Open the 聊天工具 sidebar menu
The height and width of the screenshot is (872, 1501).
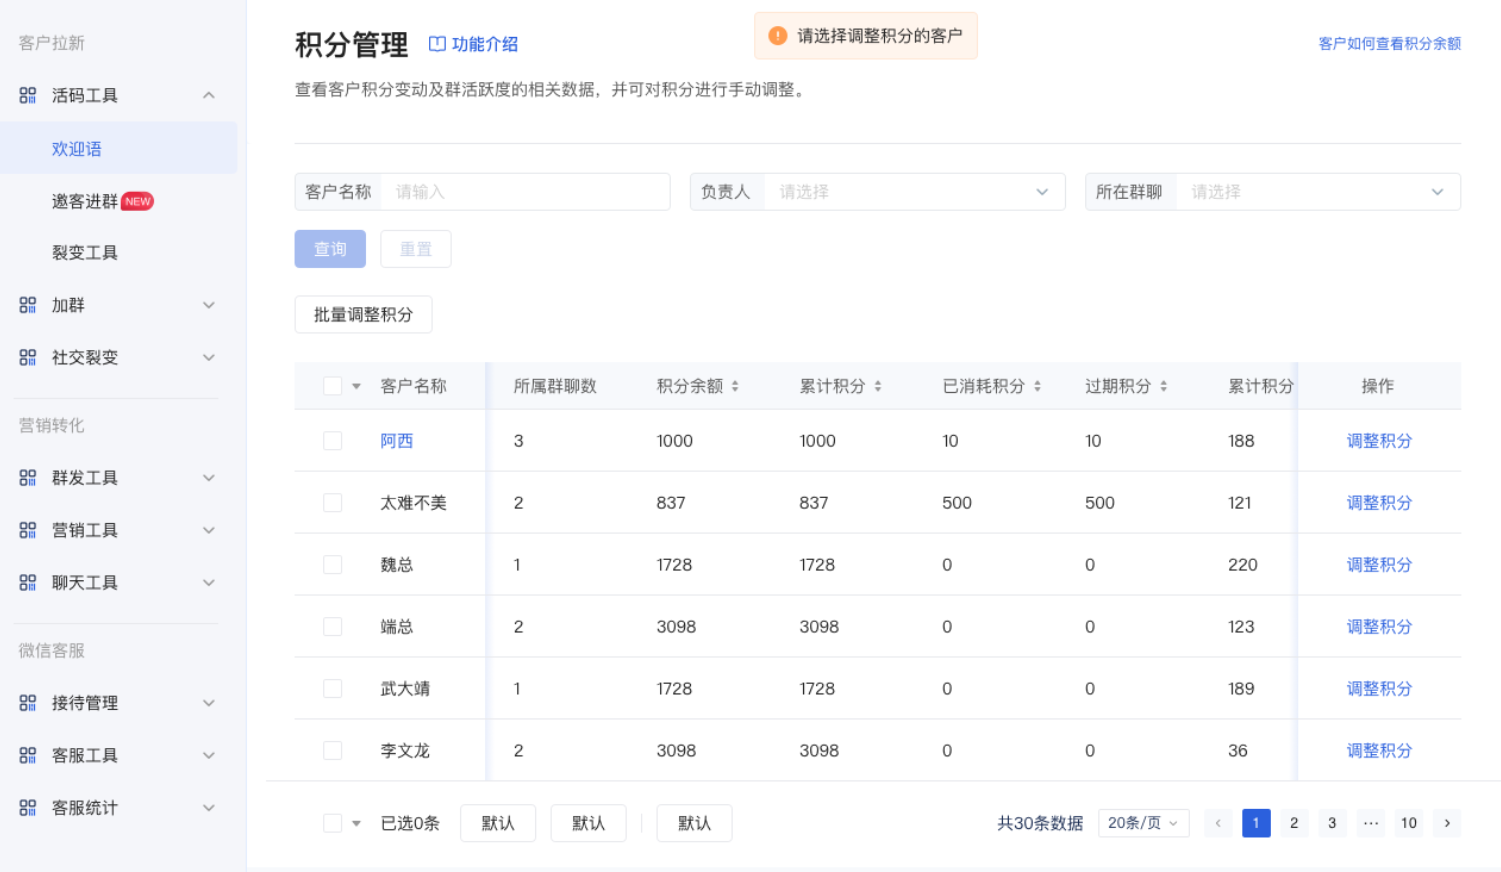pyautogui.click(x=118, y=582)
